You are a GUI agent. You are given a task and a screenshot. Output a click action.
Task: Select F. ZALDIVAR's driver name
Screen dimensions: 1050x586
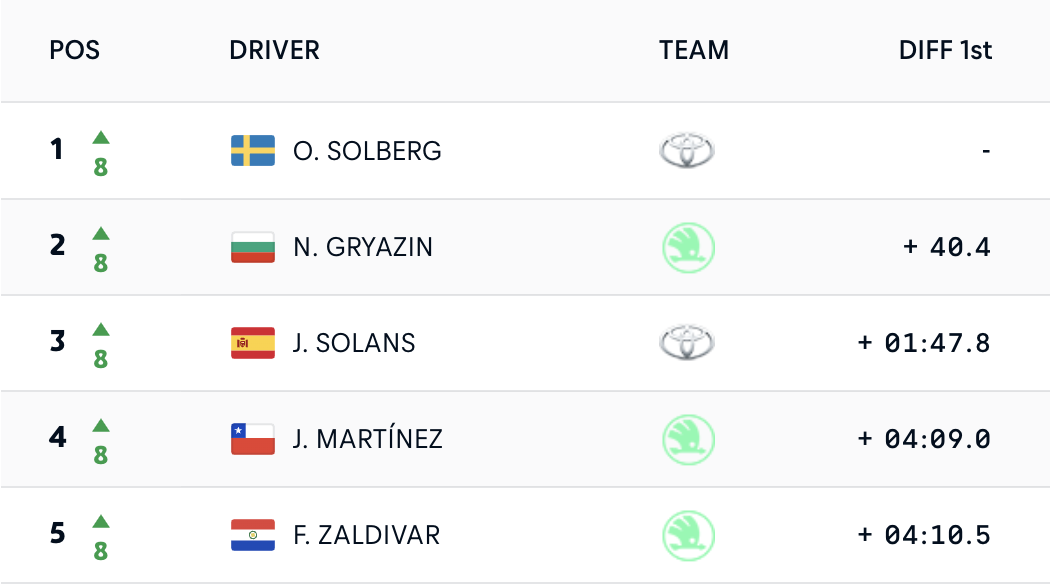366,535
